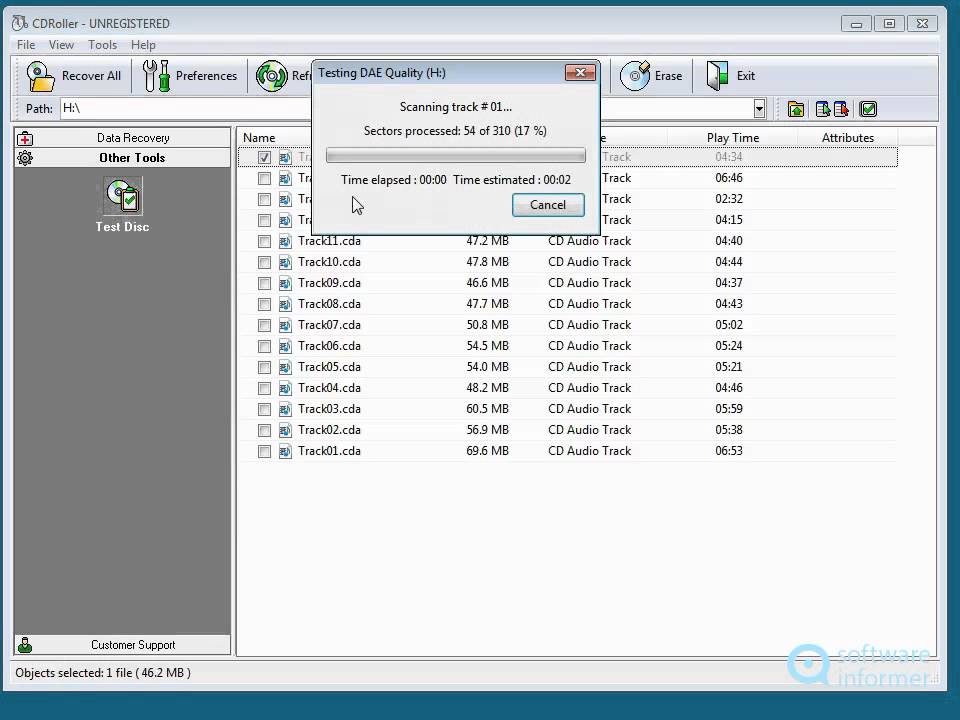
Task: Open the File menu
Action: coord(26,45)
